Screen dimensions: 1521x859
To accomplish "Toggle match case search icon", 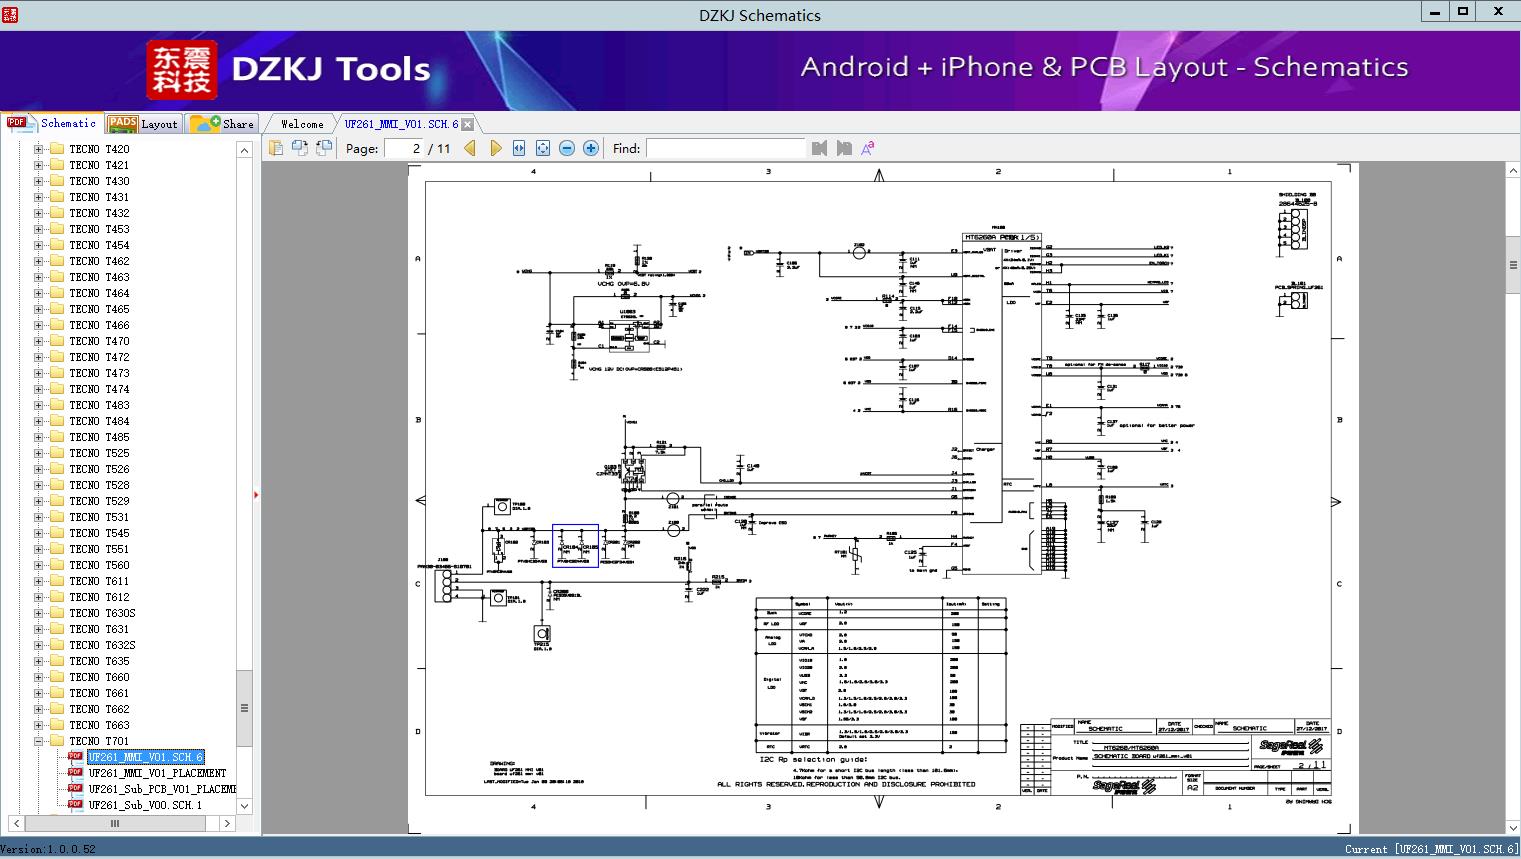I will click(x=867, y=148).
